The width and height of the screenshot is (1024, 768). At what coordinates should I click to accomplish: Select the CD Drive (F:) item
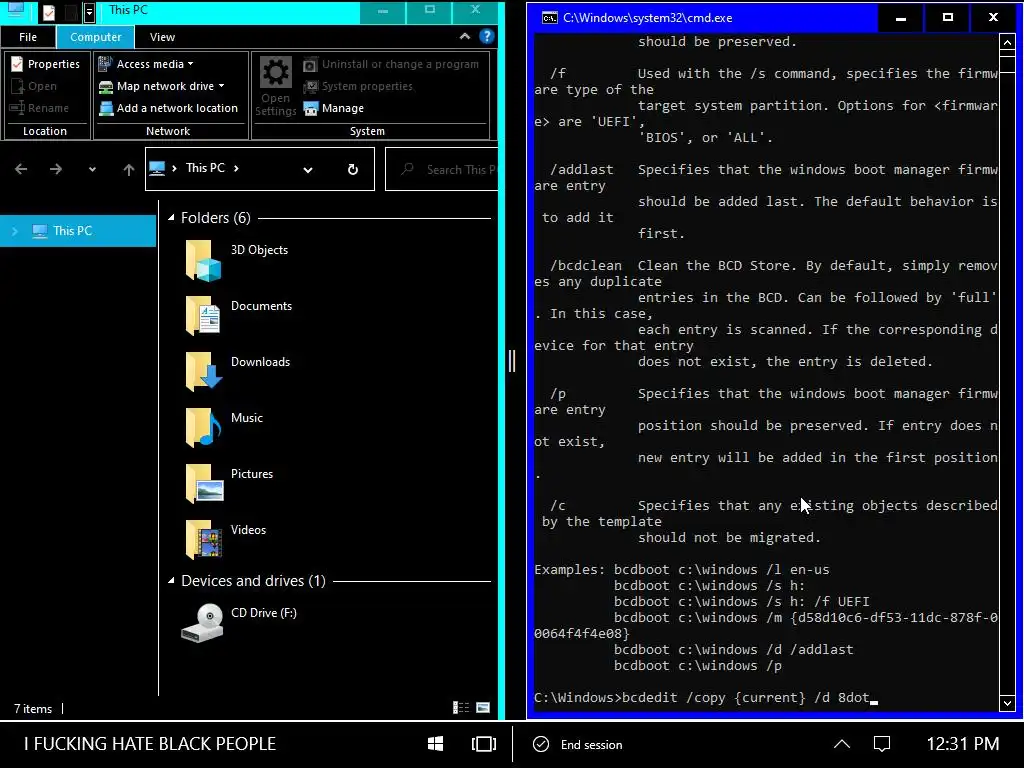(x=241, y=623)
